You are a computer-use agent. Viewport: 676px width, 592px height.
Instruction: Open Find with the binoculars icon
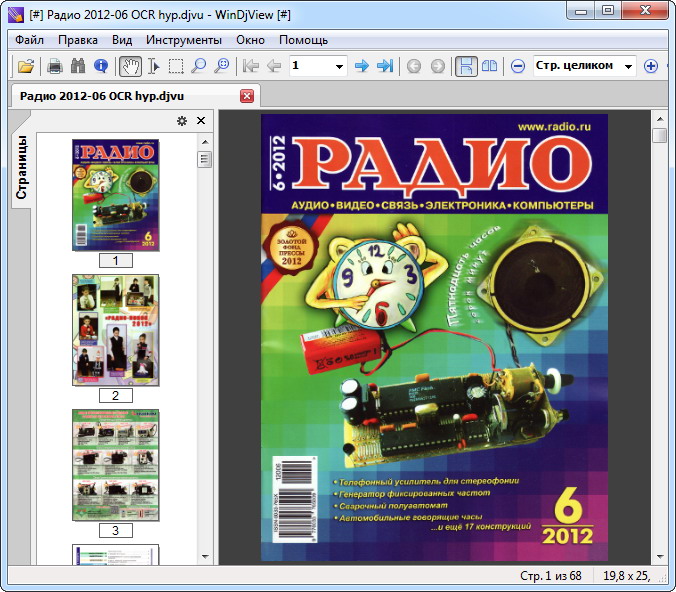[x=78, y=66]
